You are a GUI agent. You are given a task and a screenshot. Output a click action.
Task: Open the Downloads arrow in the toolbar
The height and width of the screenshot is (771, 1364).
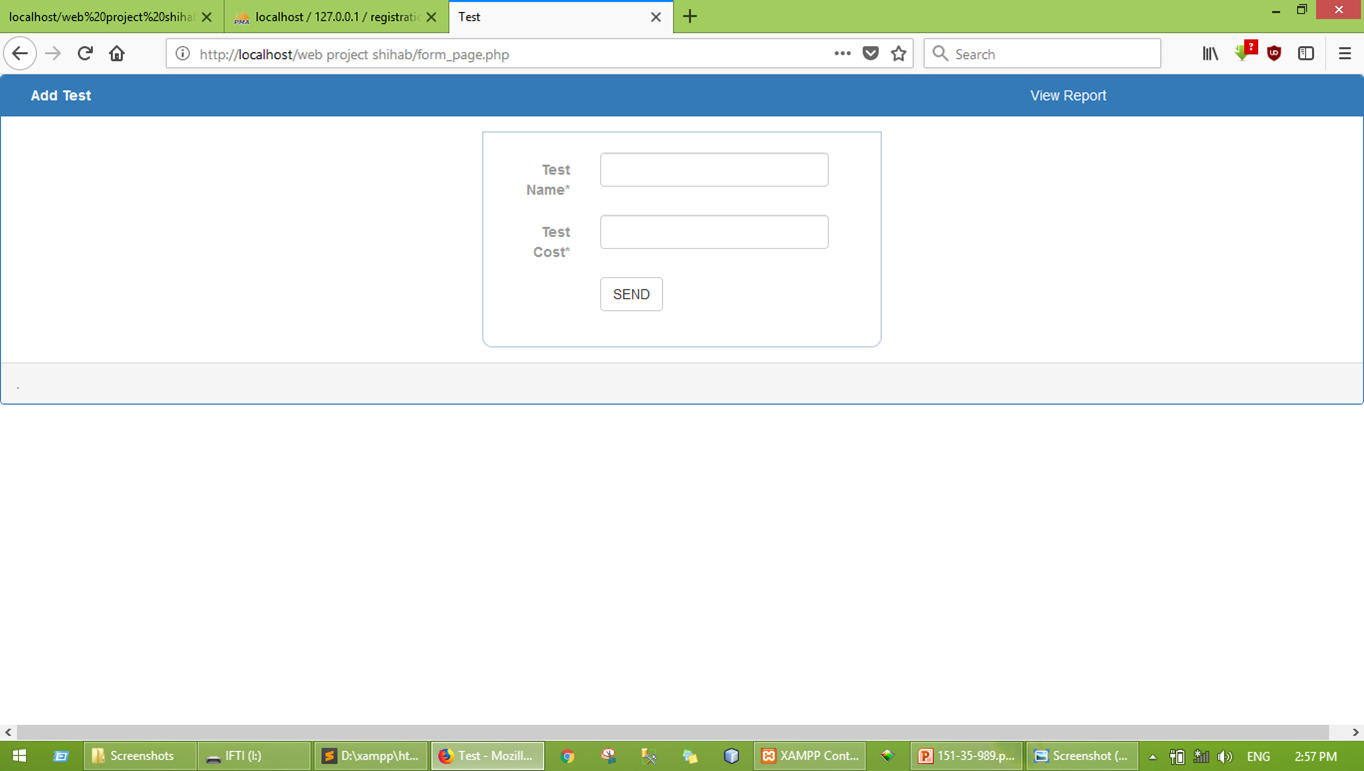coord(1243,53)
